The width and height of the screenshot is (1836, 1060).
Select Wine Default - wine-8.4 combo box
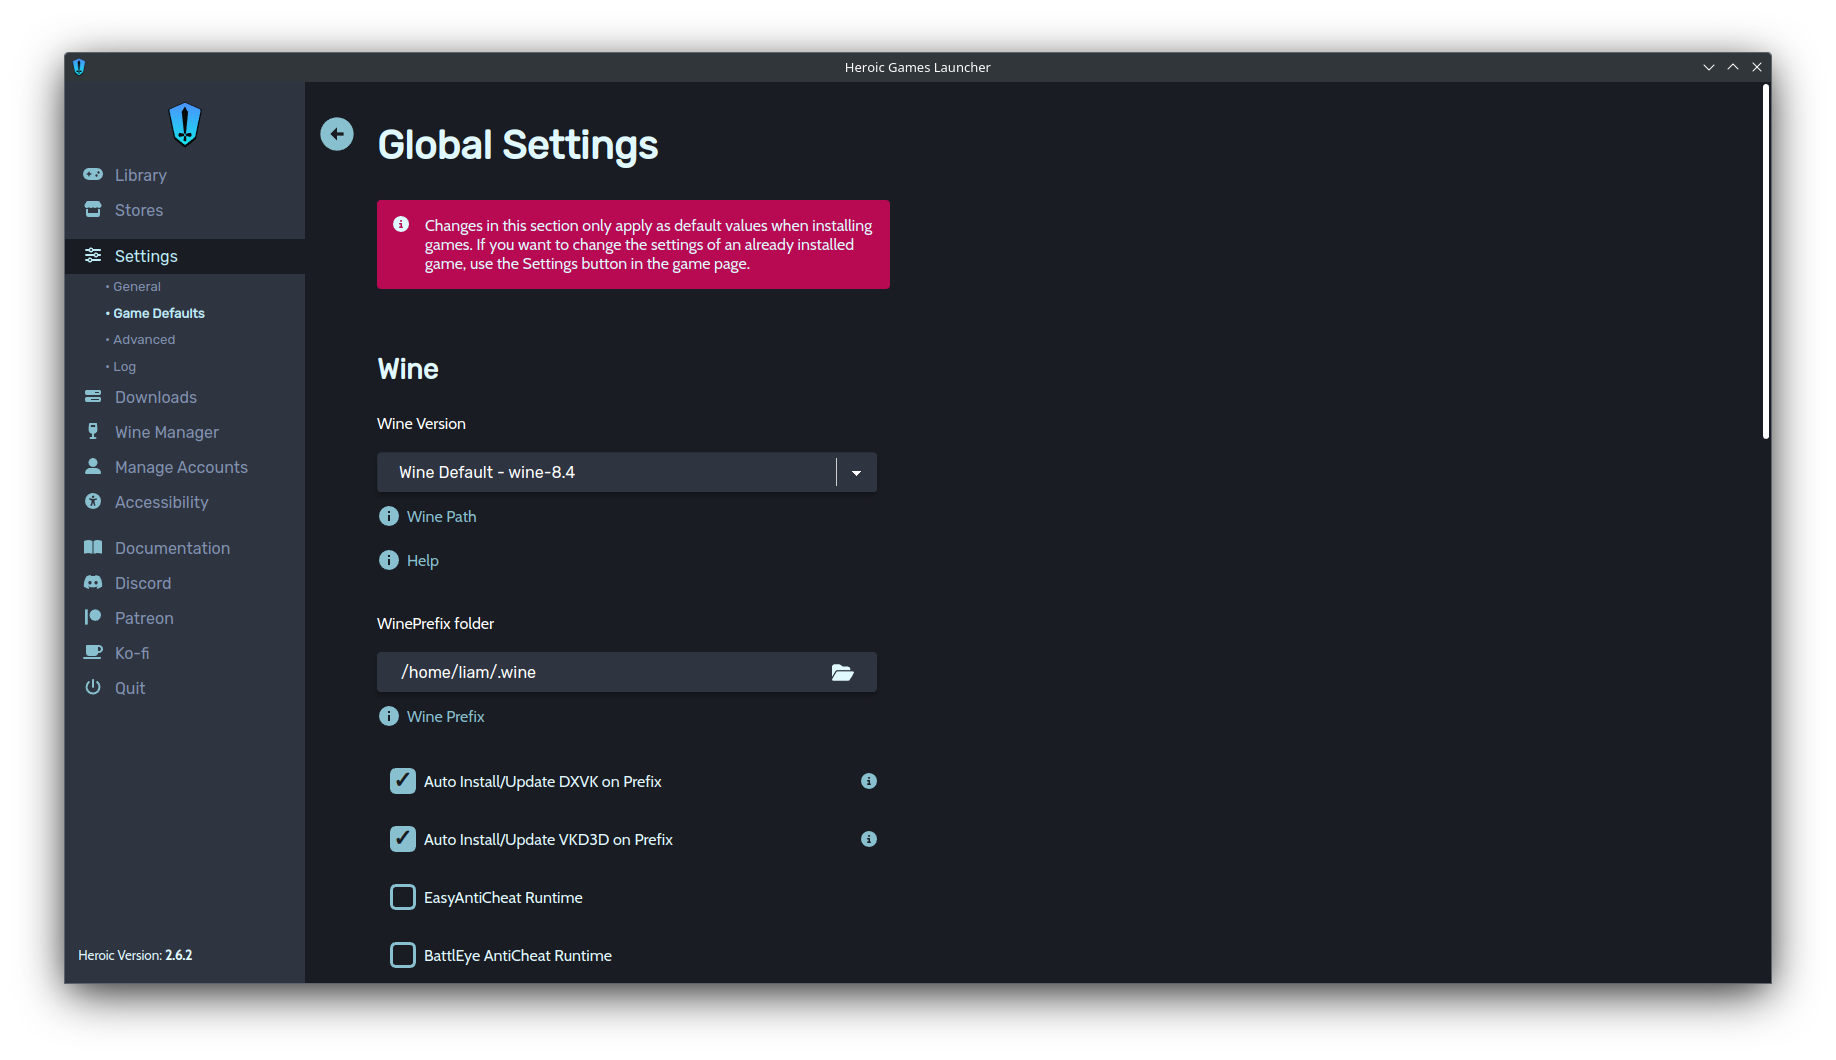pos(627,472)
